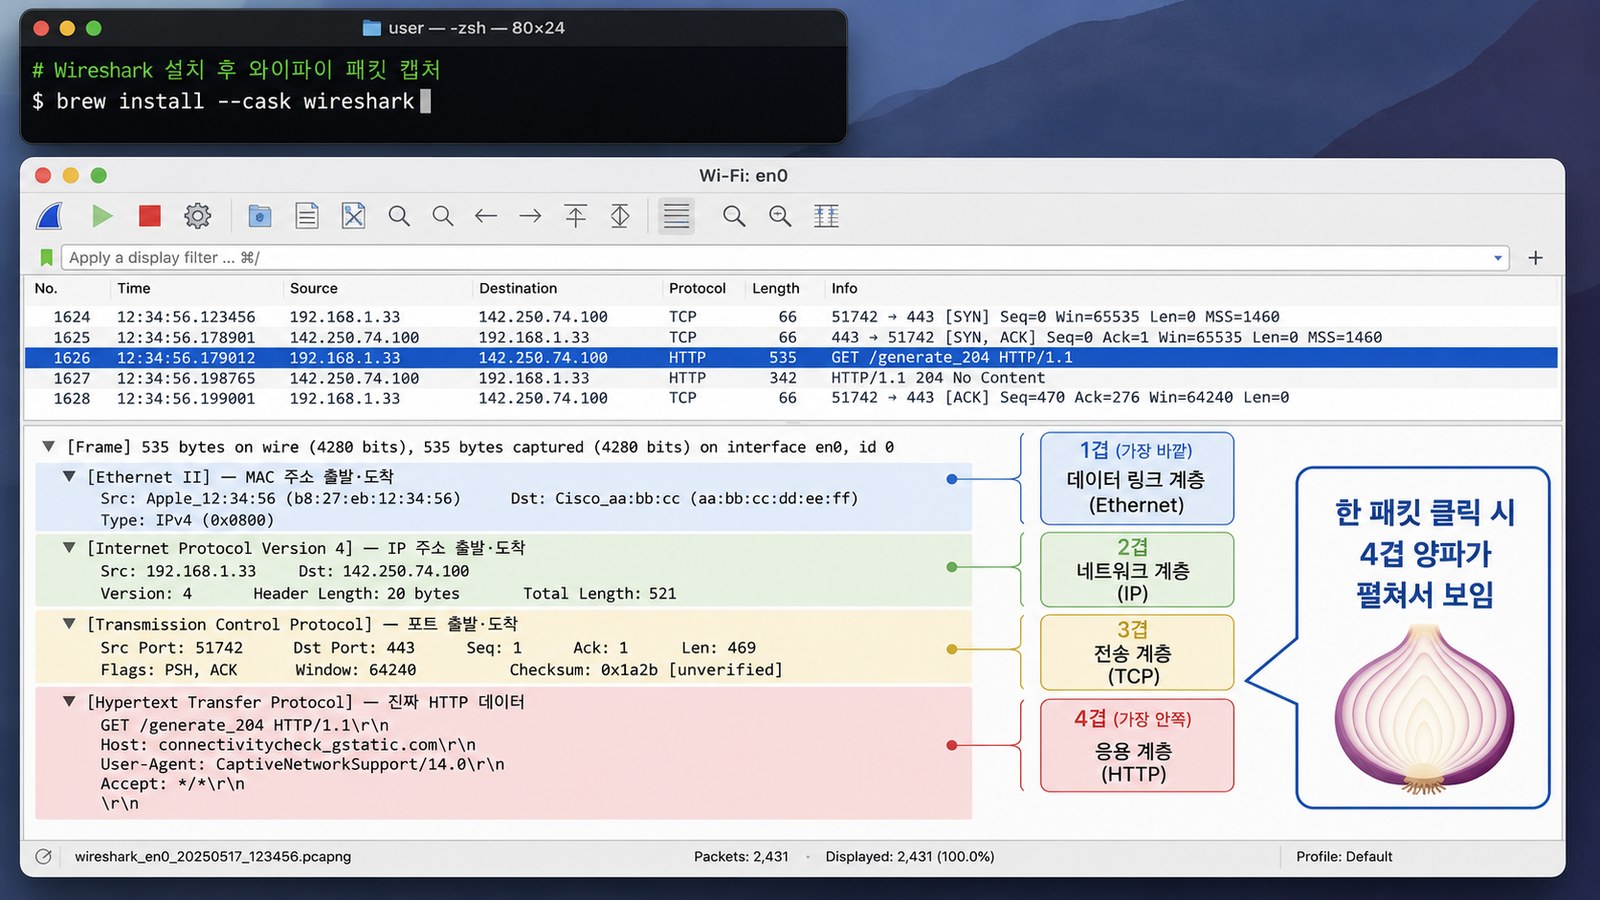Click the resize columns icon
The image size is (1600, 900).
(826, 216)
